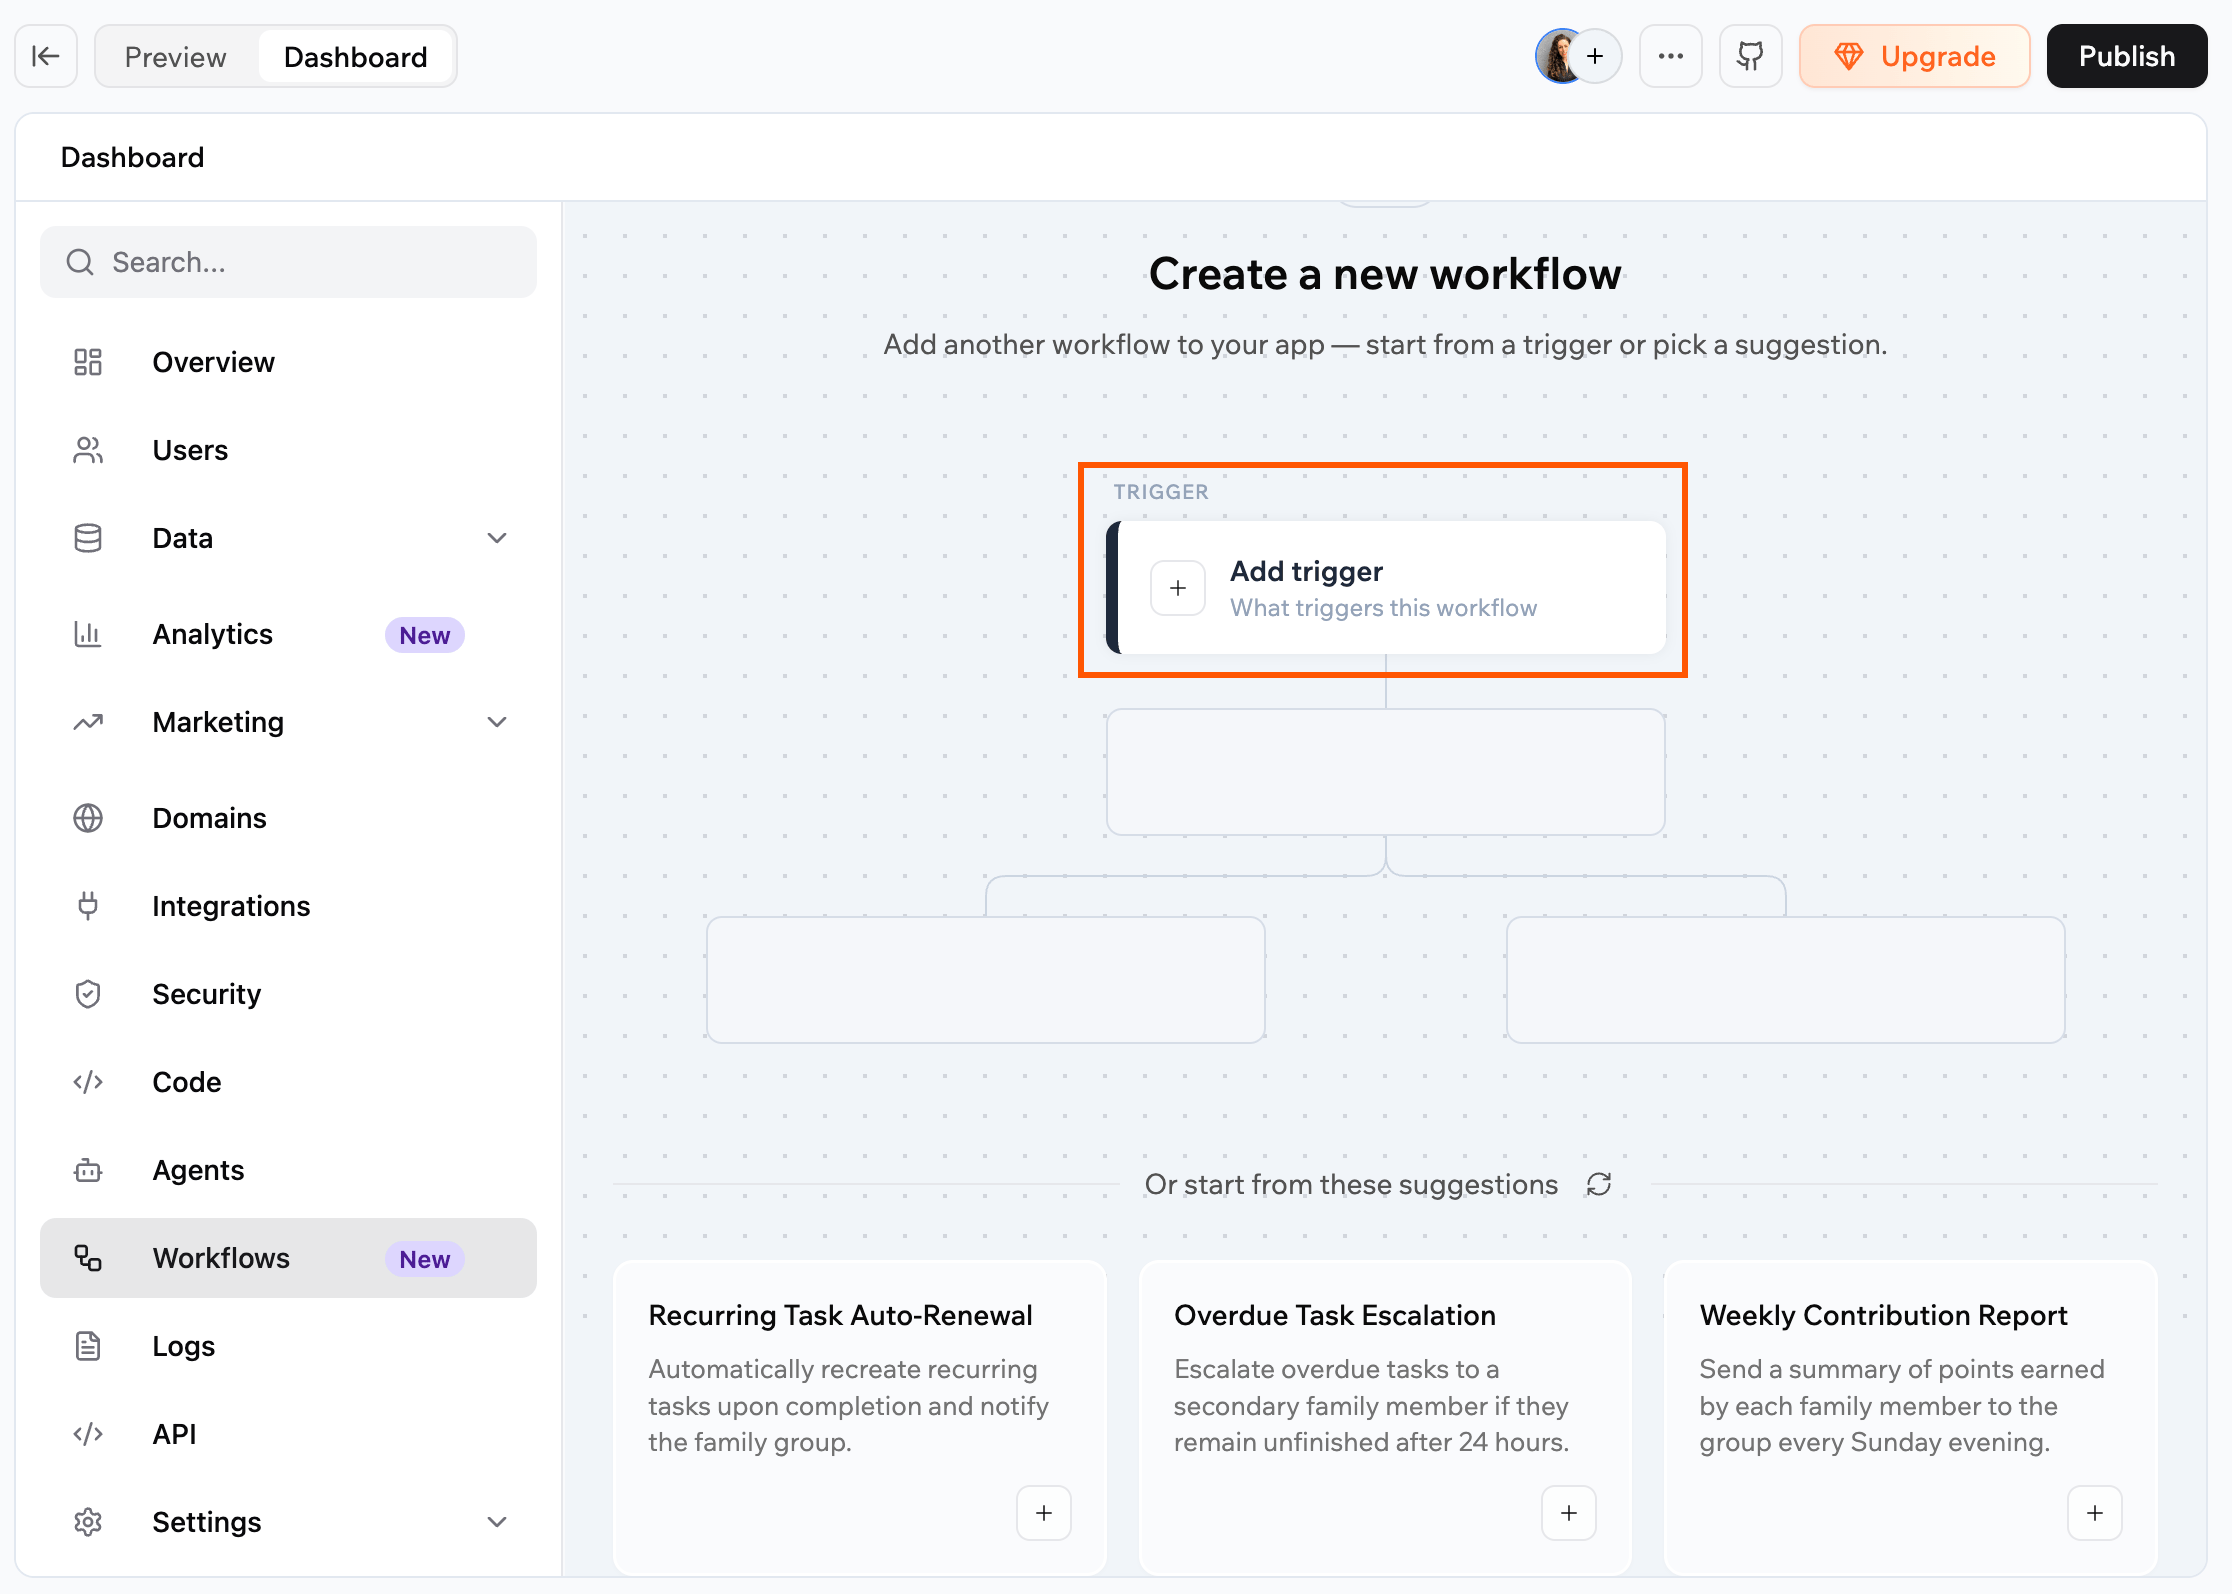The image size is (2232, 1594).
Task: Open the three-dot more options menu
Action: click(1670, 56)
